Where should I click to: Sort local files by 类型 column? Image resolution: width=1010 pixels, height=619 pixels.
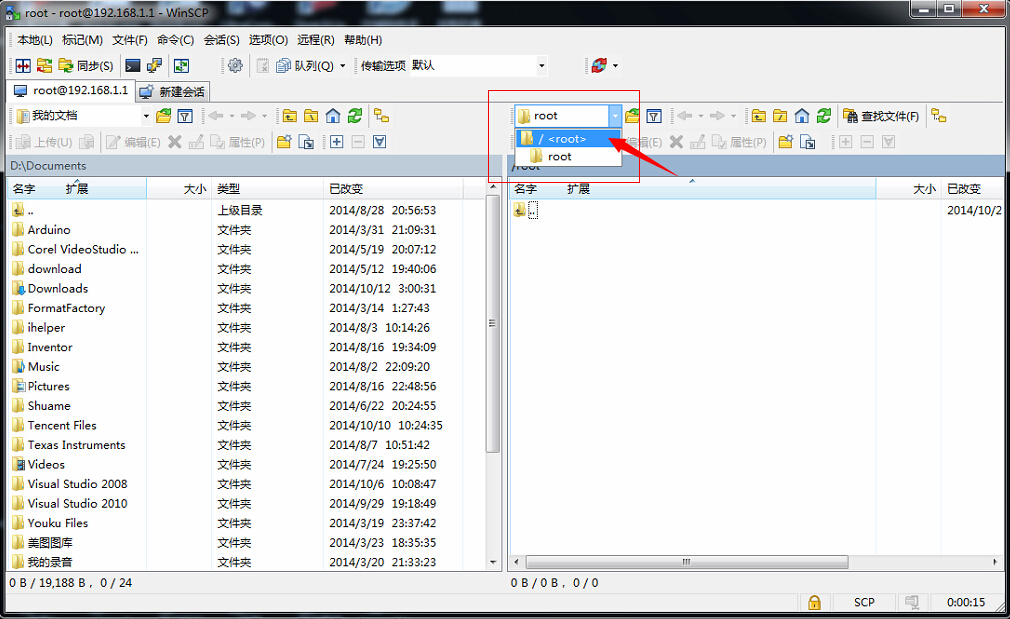point(267,189)
